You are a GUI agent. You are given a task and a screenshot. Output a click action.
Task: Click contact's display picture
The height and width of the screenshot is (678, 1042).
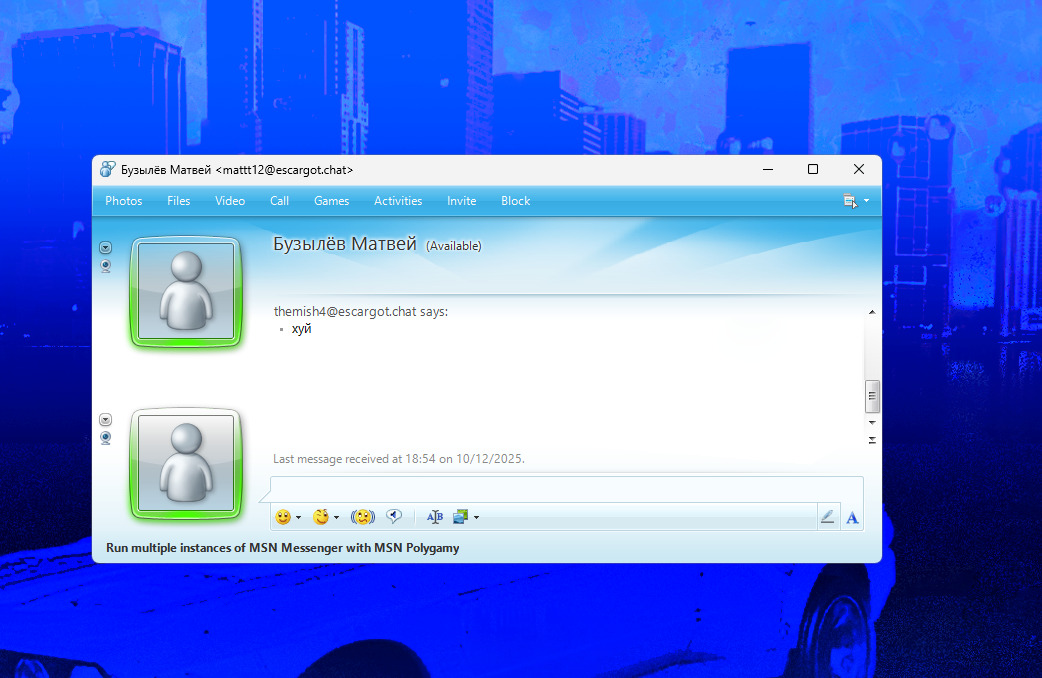point(186,291)
